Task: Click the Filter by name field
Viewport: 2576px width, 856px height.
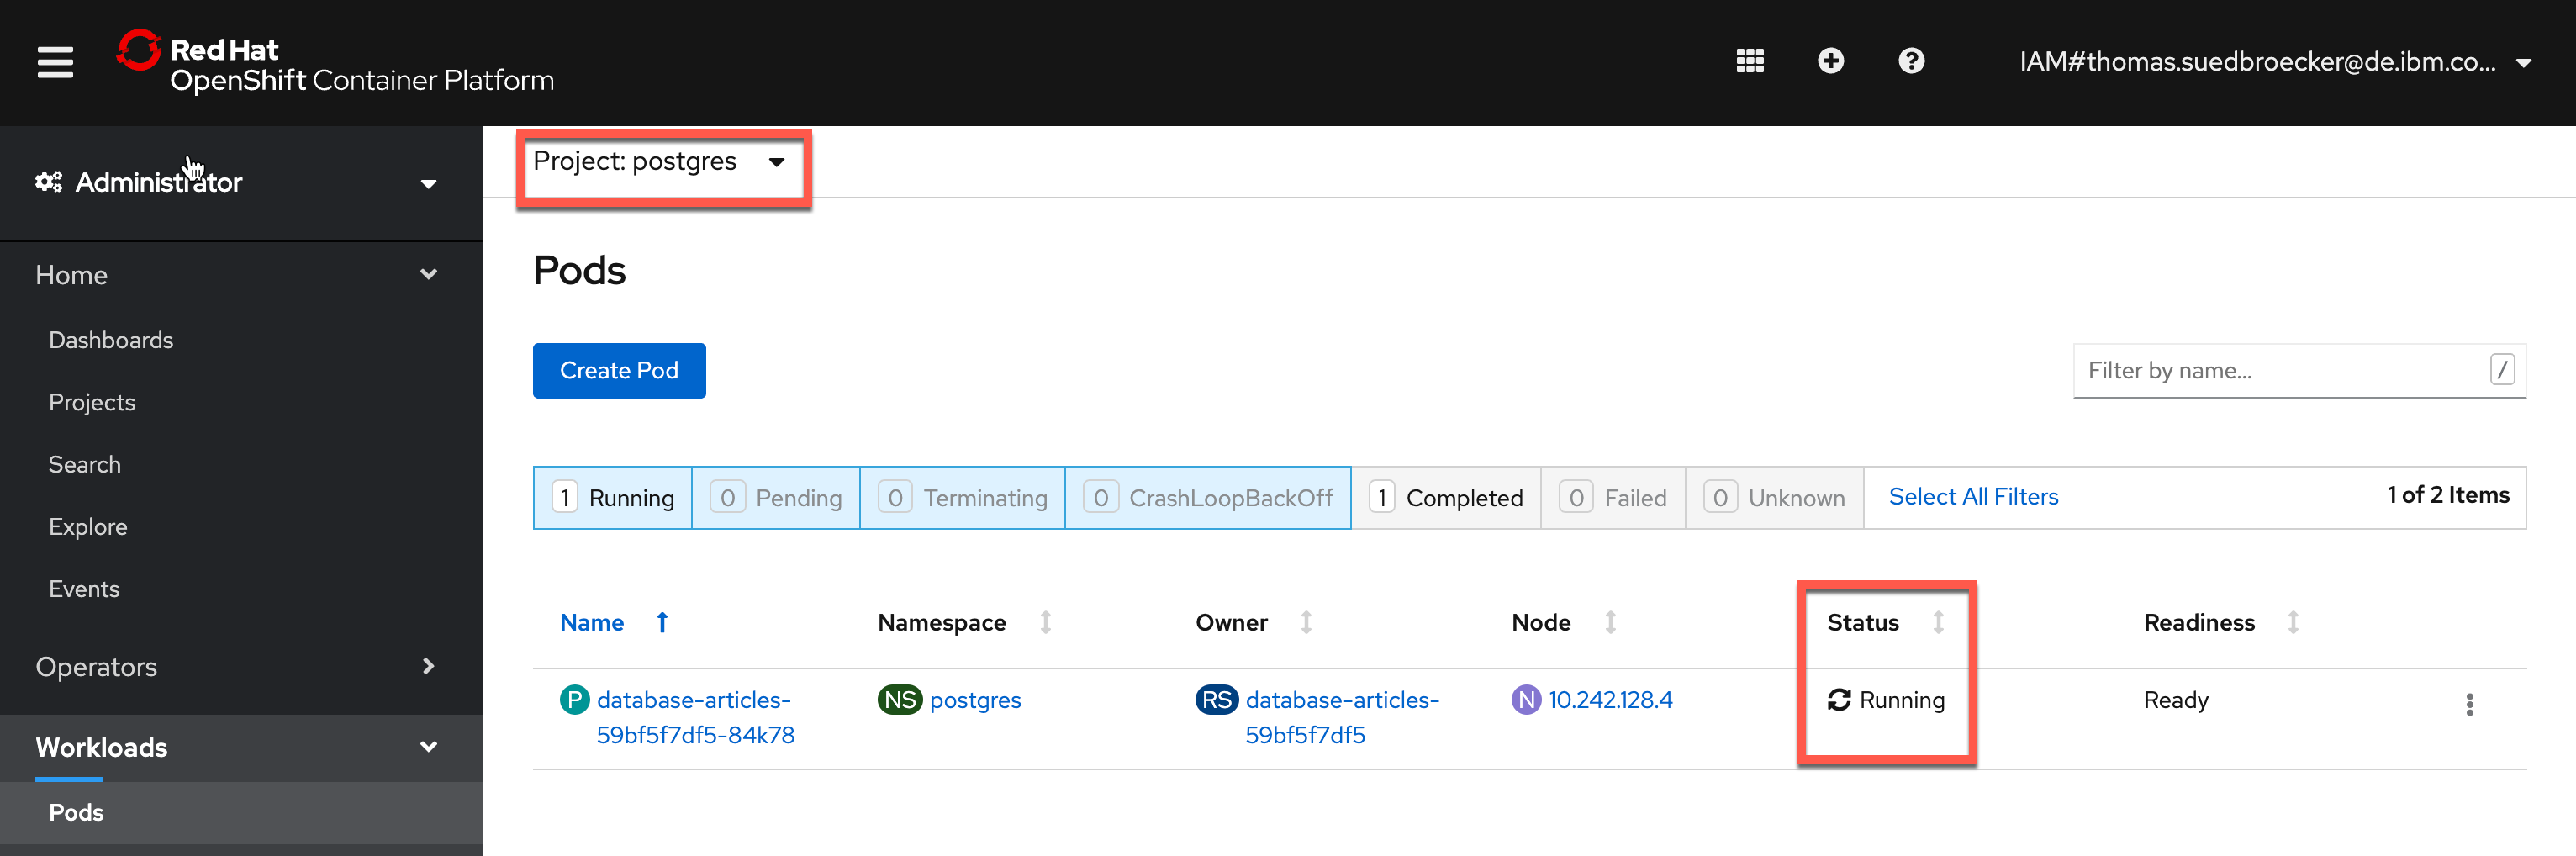Action: (x=2299, y=370)
